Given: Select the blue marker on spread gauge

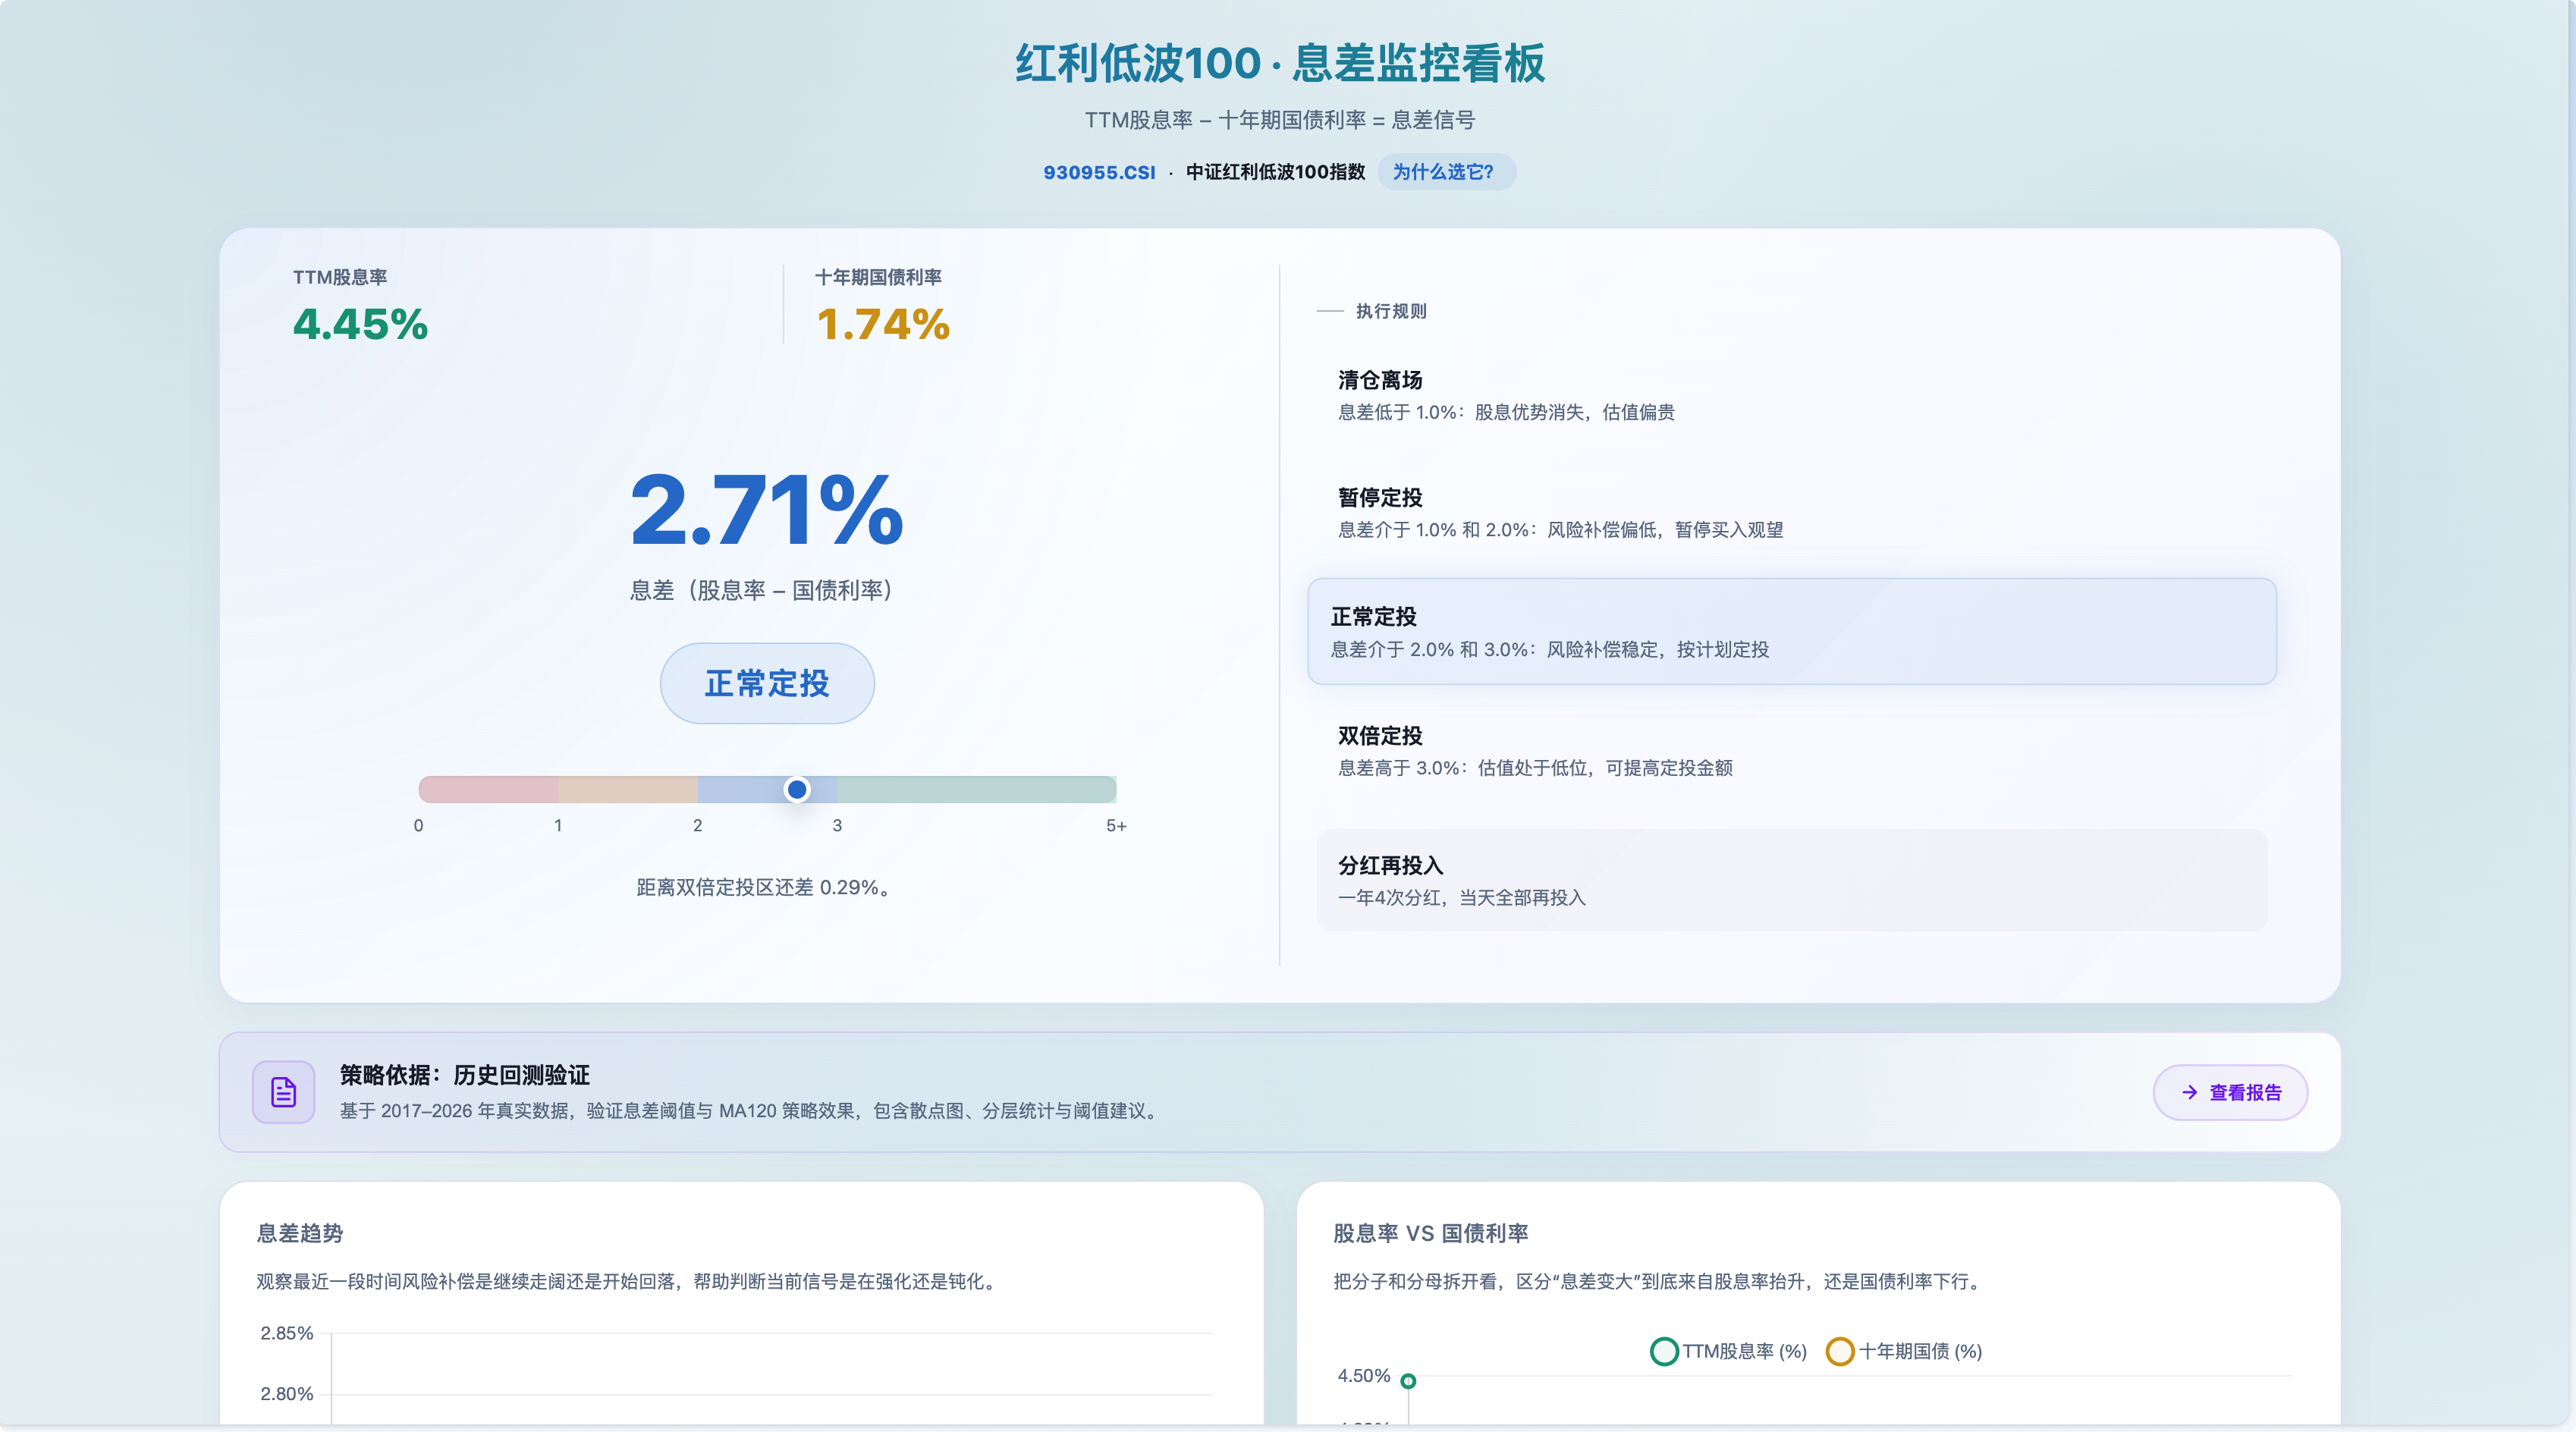Looking at the screenshot, I should click(797, 789).
